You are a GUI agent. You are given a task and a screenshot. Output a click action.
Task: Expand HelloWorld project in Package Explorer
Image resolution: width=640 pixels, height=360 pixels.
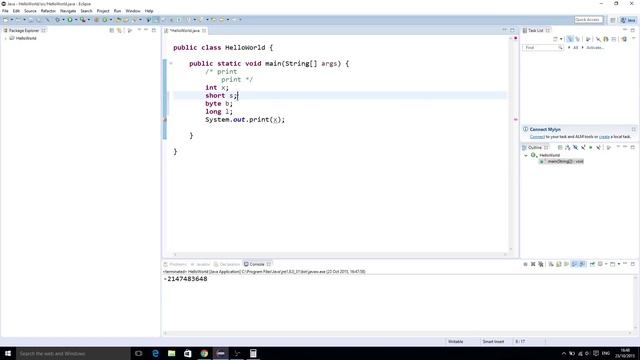pyautogui.click(x=6, y=38)
